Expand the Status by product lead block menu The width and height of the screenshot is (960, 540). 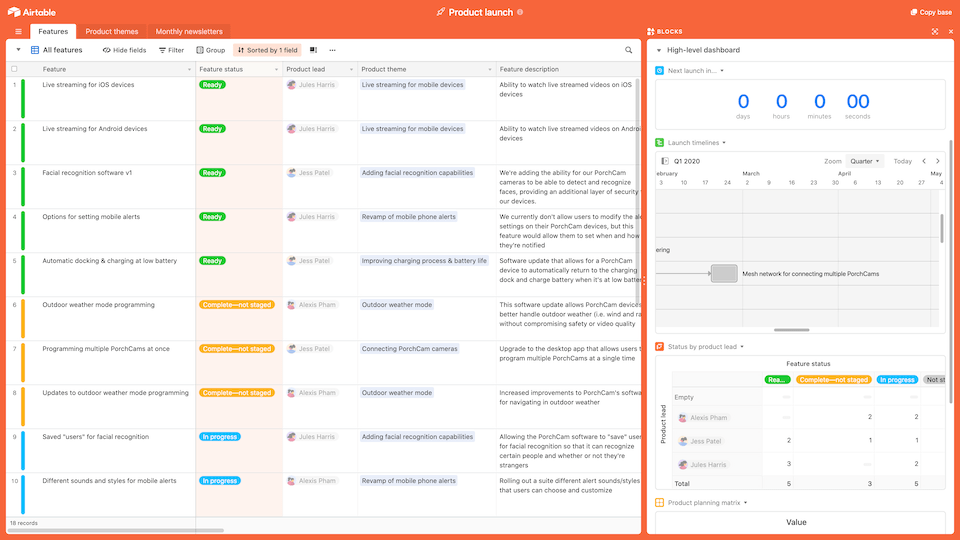[742, 347]
